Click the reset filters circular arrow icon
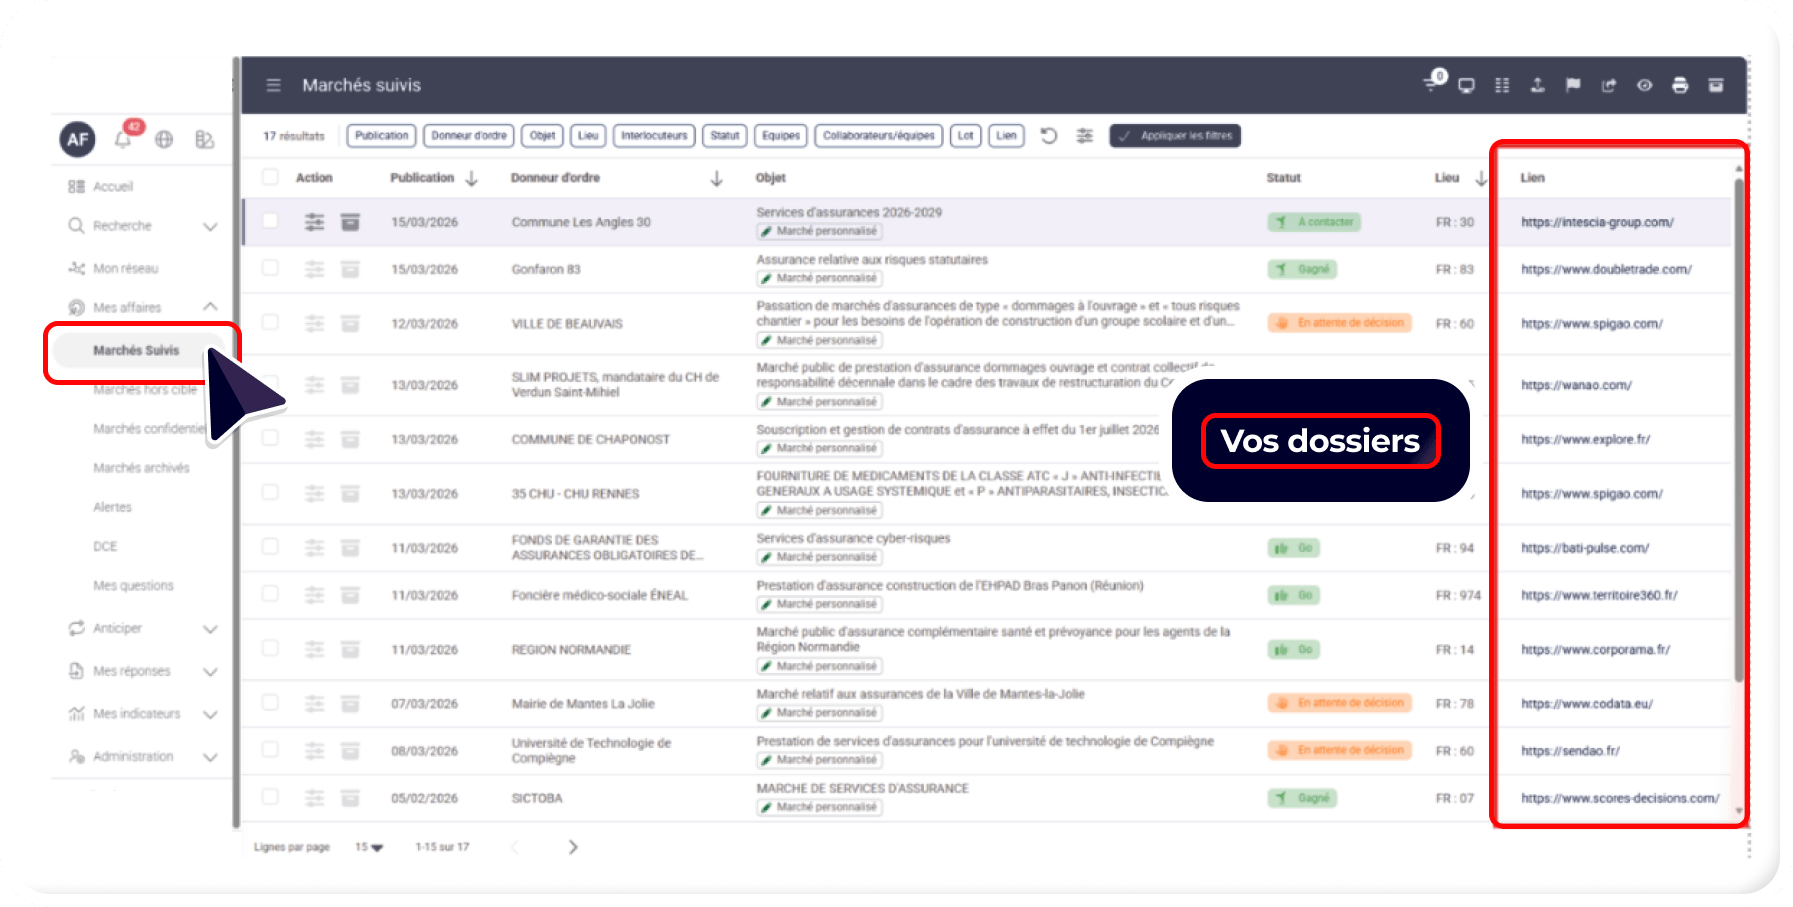Image resolution: width=1793 pixels, height=907 pixels. [1048, 136]
